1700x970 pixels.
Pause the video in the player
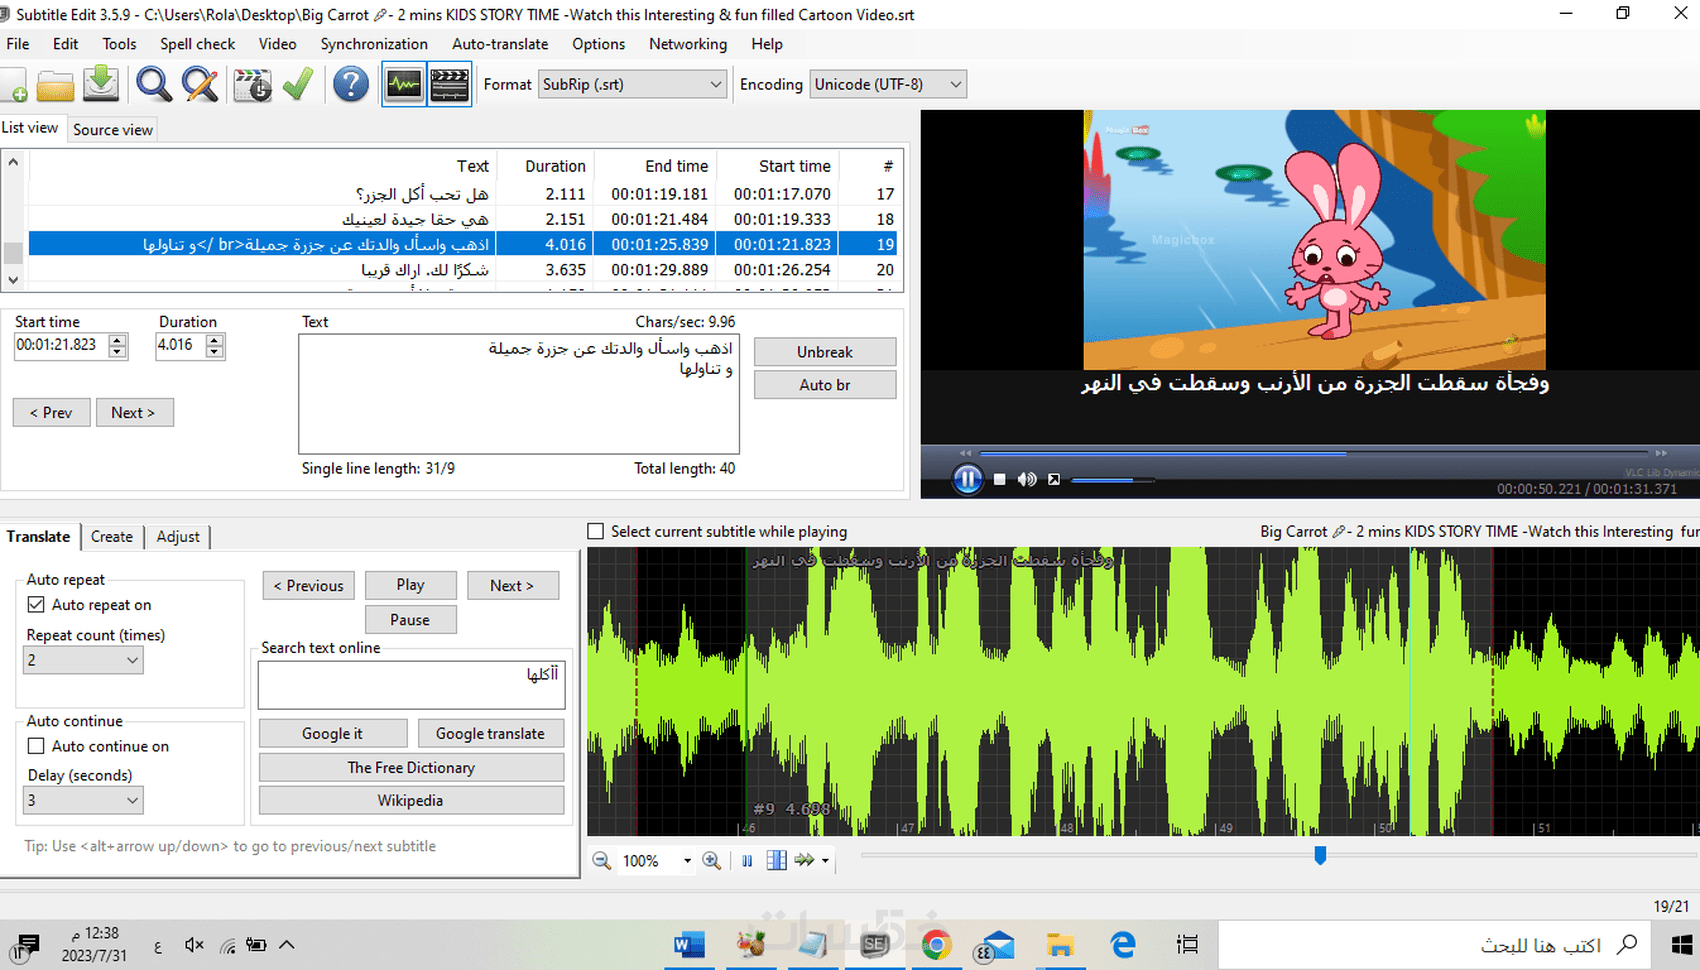point(967,480)
